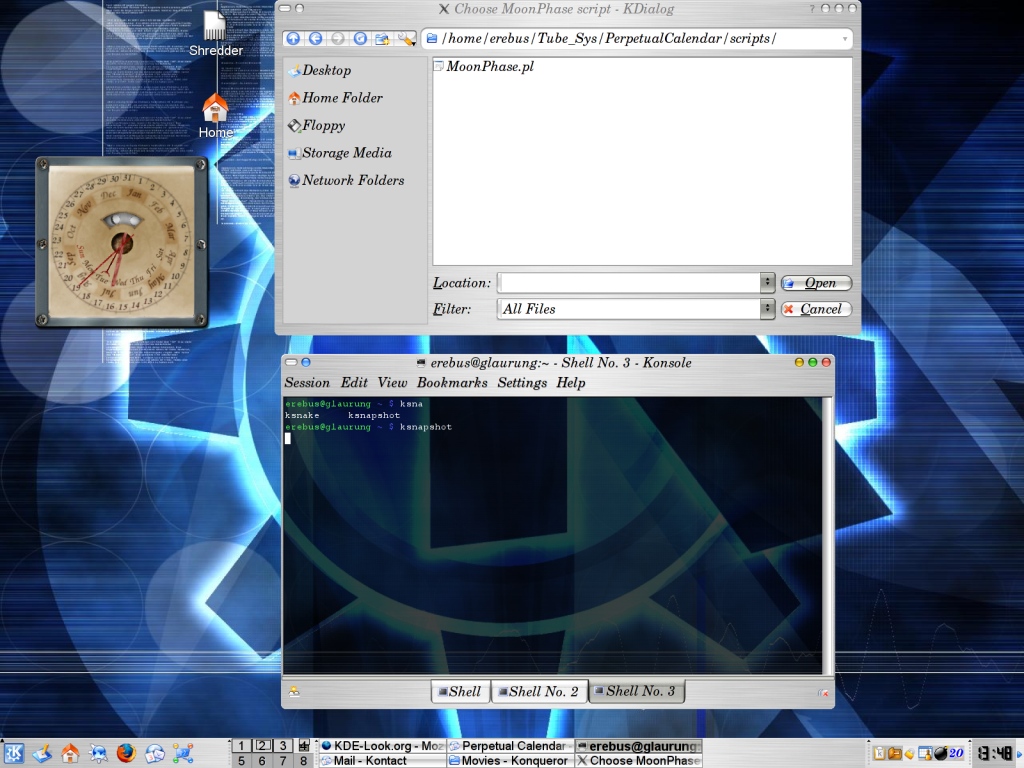Go back in the KDialog toolbar

tap(315, 39)
